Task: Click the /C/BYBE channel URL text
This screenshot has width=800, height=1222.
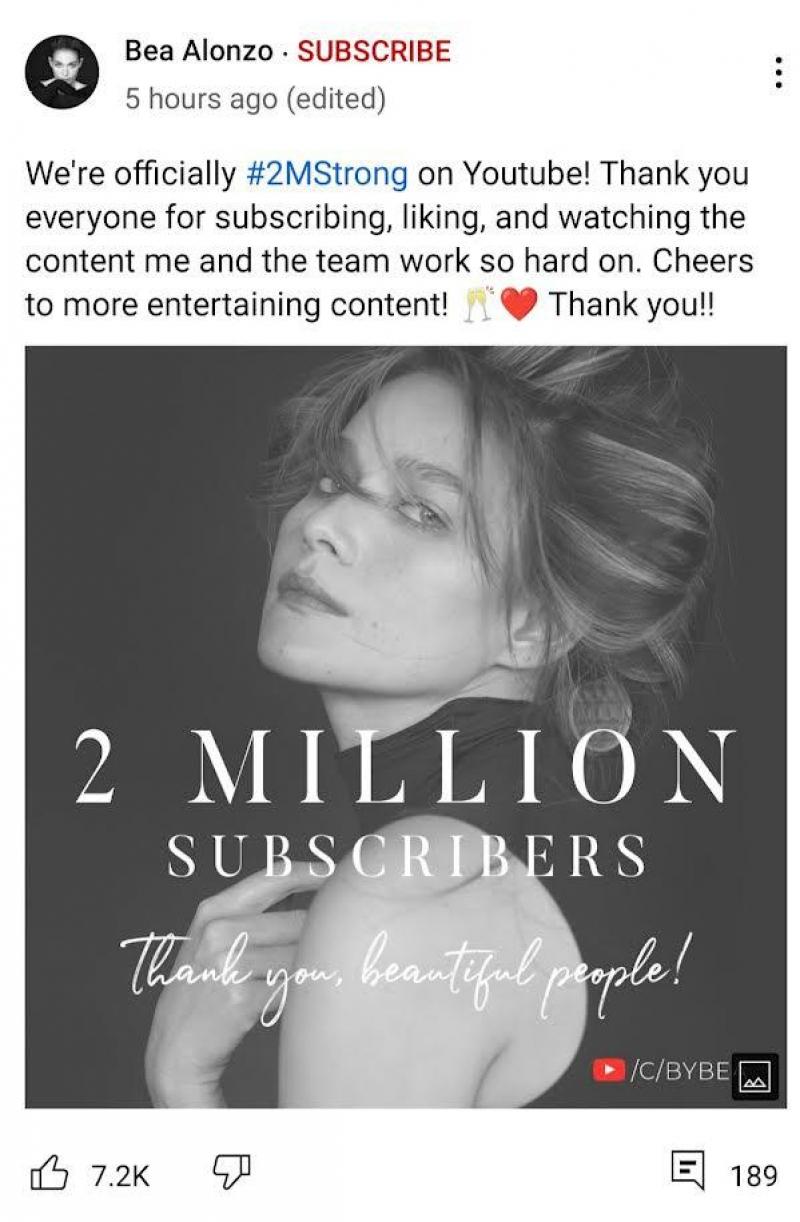Action: 682,1069
